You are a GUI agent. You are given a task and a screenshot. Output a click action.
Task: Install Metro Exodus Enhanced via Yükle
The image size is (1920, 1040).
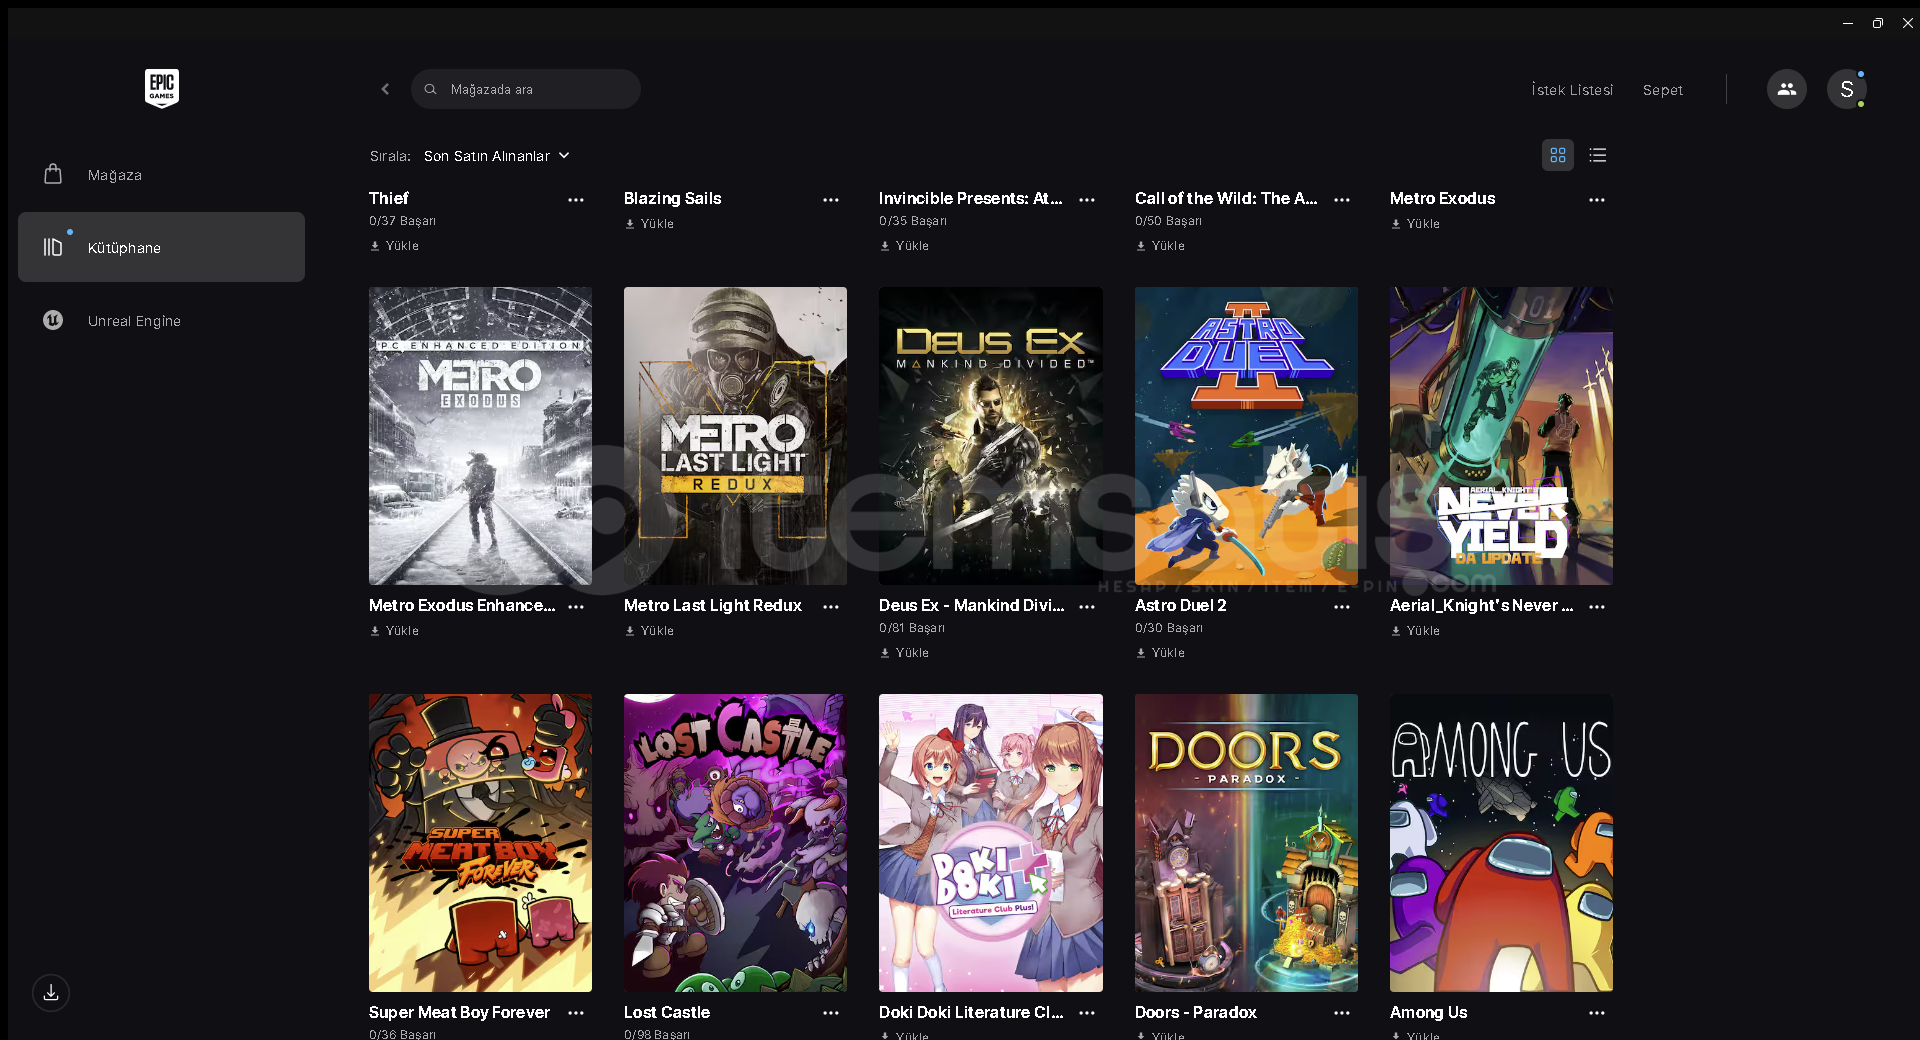point(395,631)
